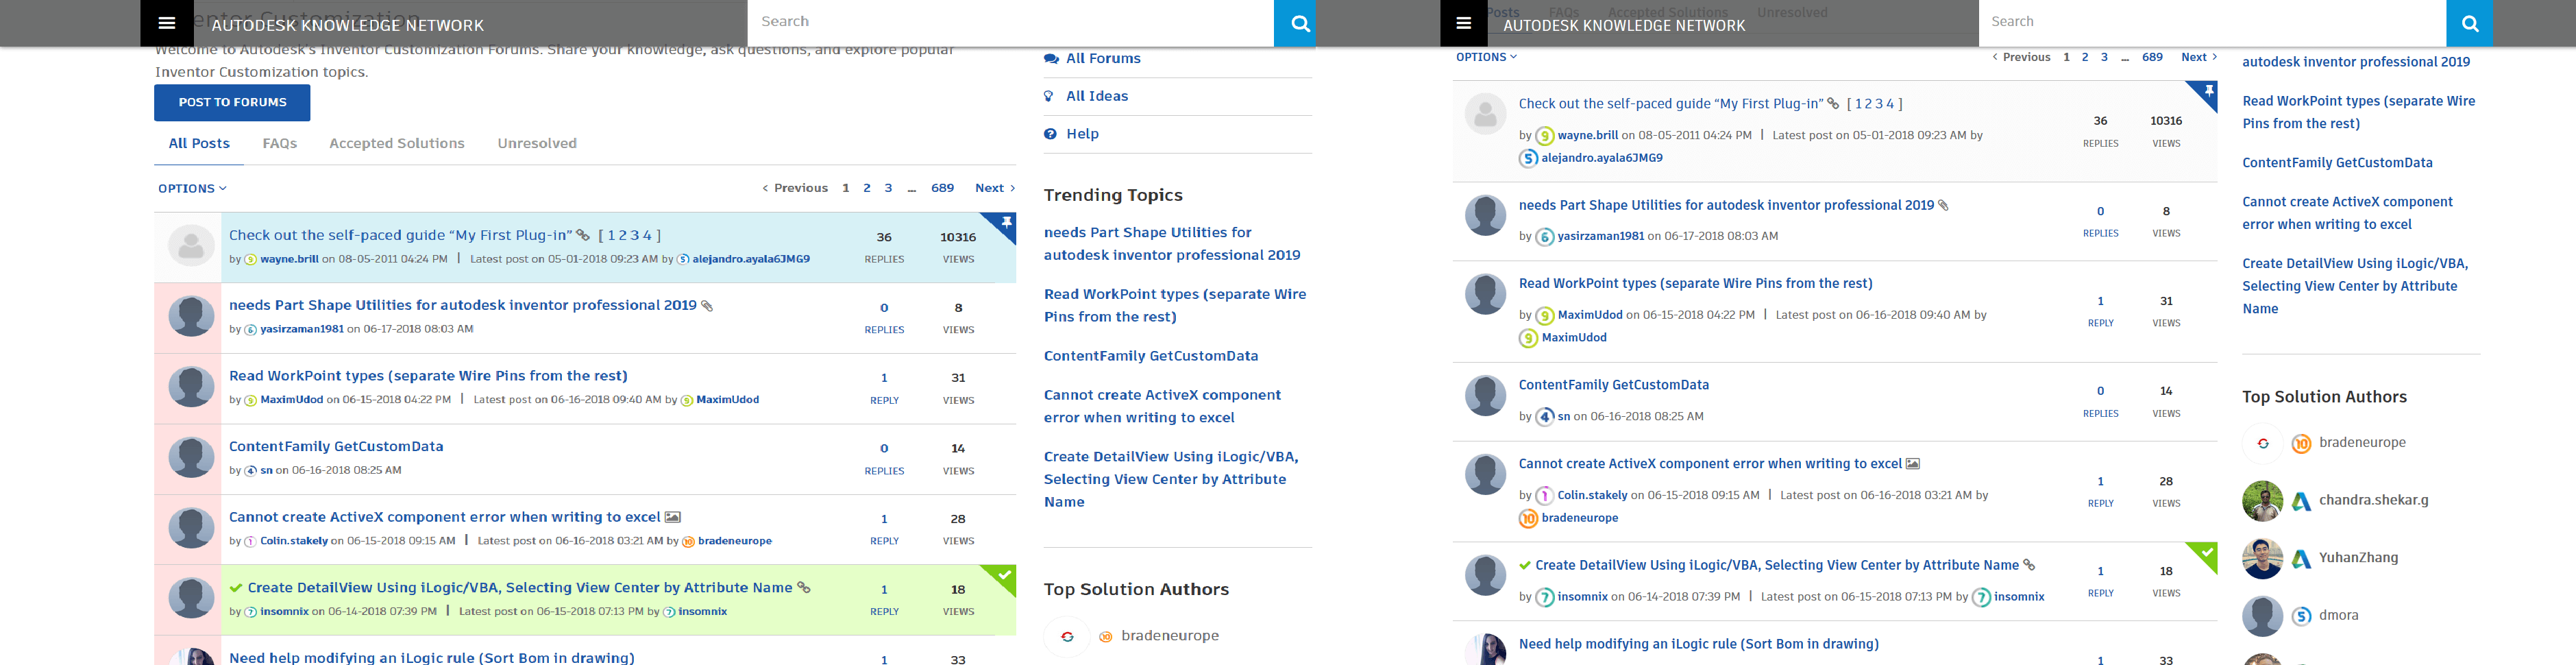Click yasirzaman1981 post avatar in left window
Viewport: 2576px width, 665px height.
191,316
